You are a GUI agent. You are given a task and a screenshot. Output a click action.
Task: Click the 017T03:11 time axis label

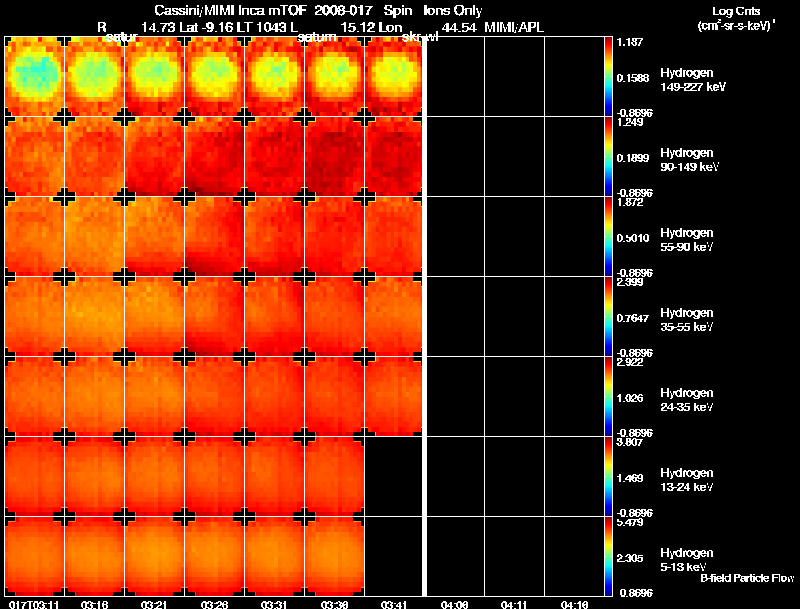point(34,604)
